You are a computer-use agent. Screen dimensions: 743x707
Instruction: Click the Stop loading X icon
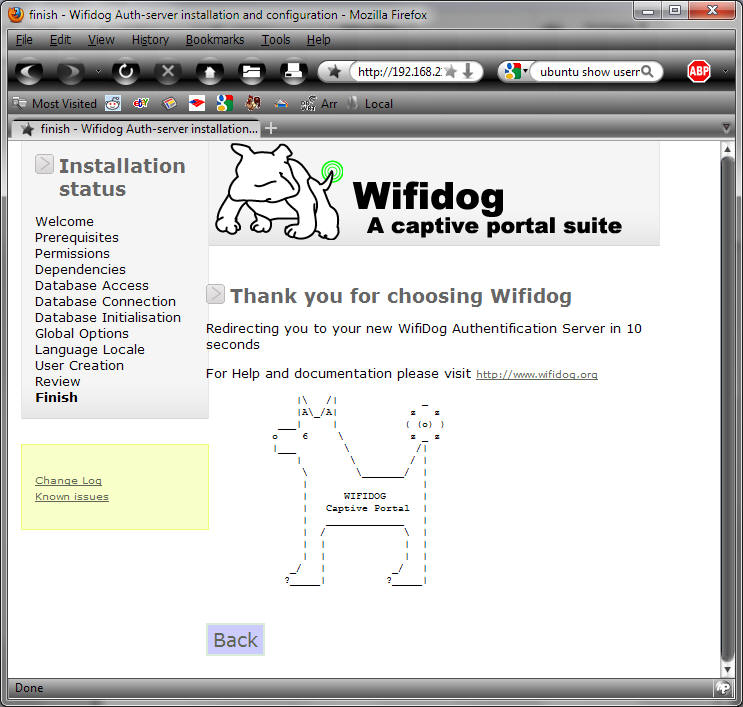pos(168,72)
